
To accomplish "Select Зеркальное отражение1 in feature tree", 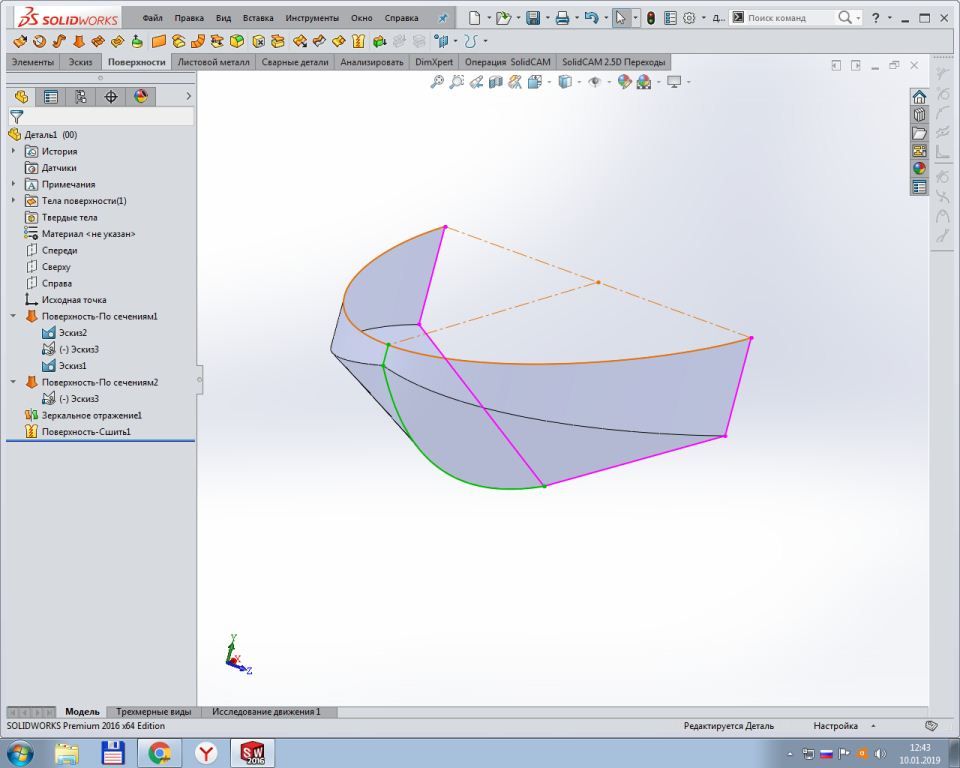I will [91, 415].
